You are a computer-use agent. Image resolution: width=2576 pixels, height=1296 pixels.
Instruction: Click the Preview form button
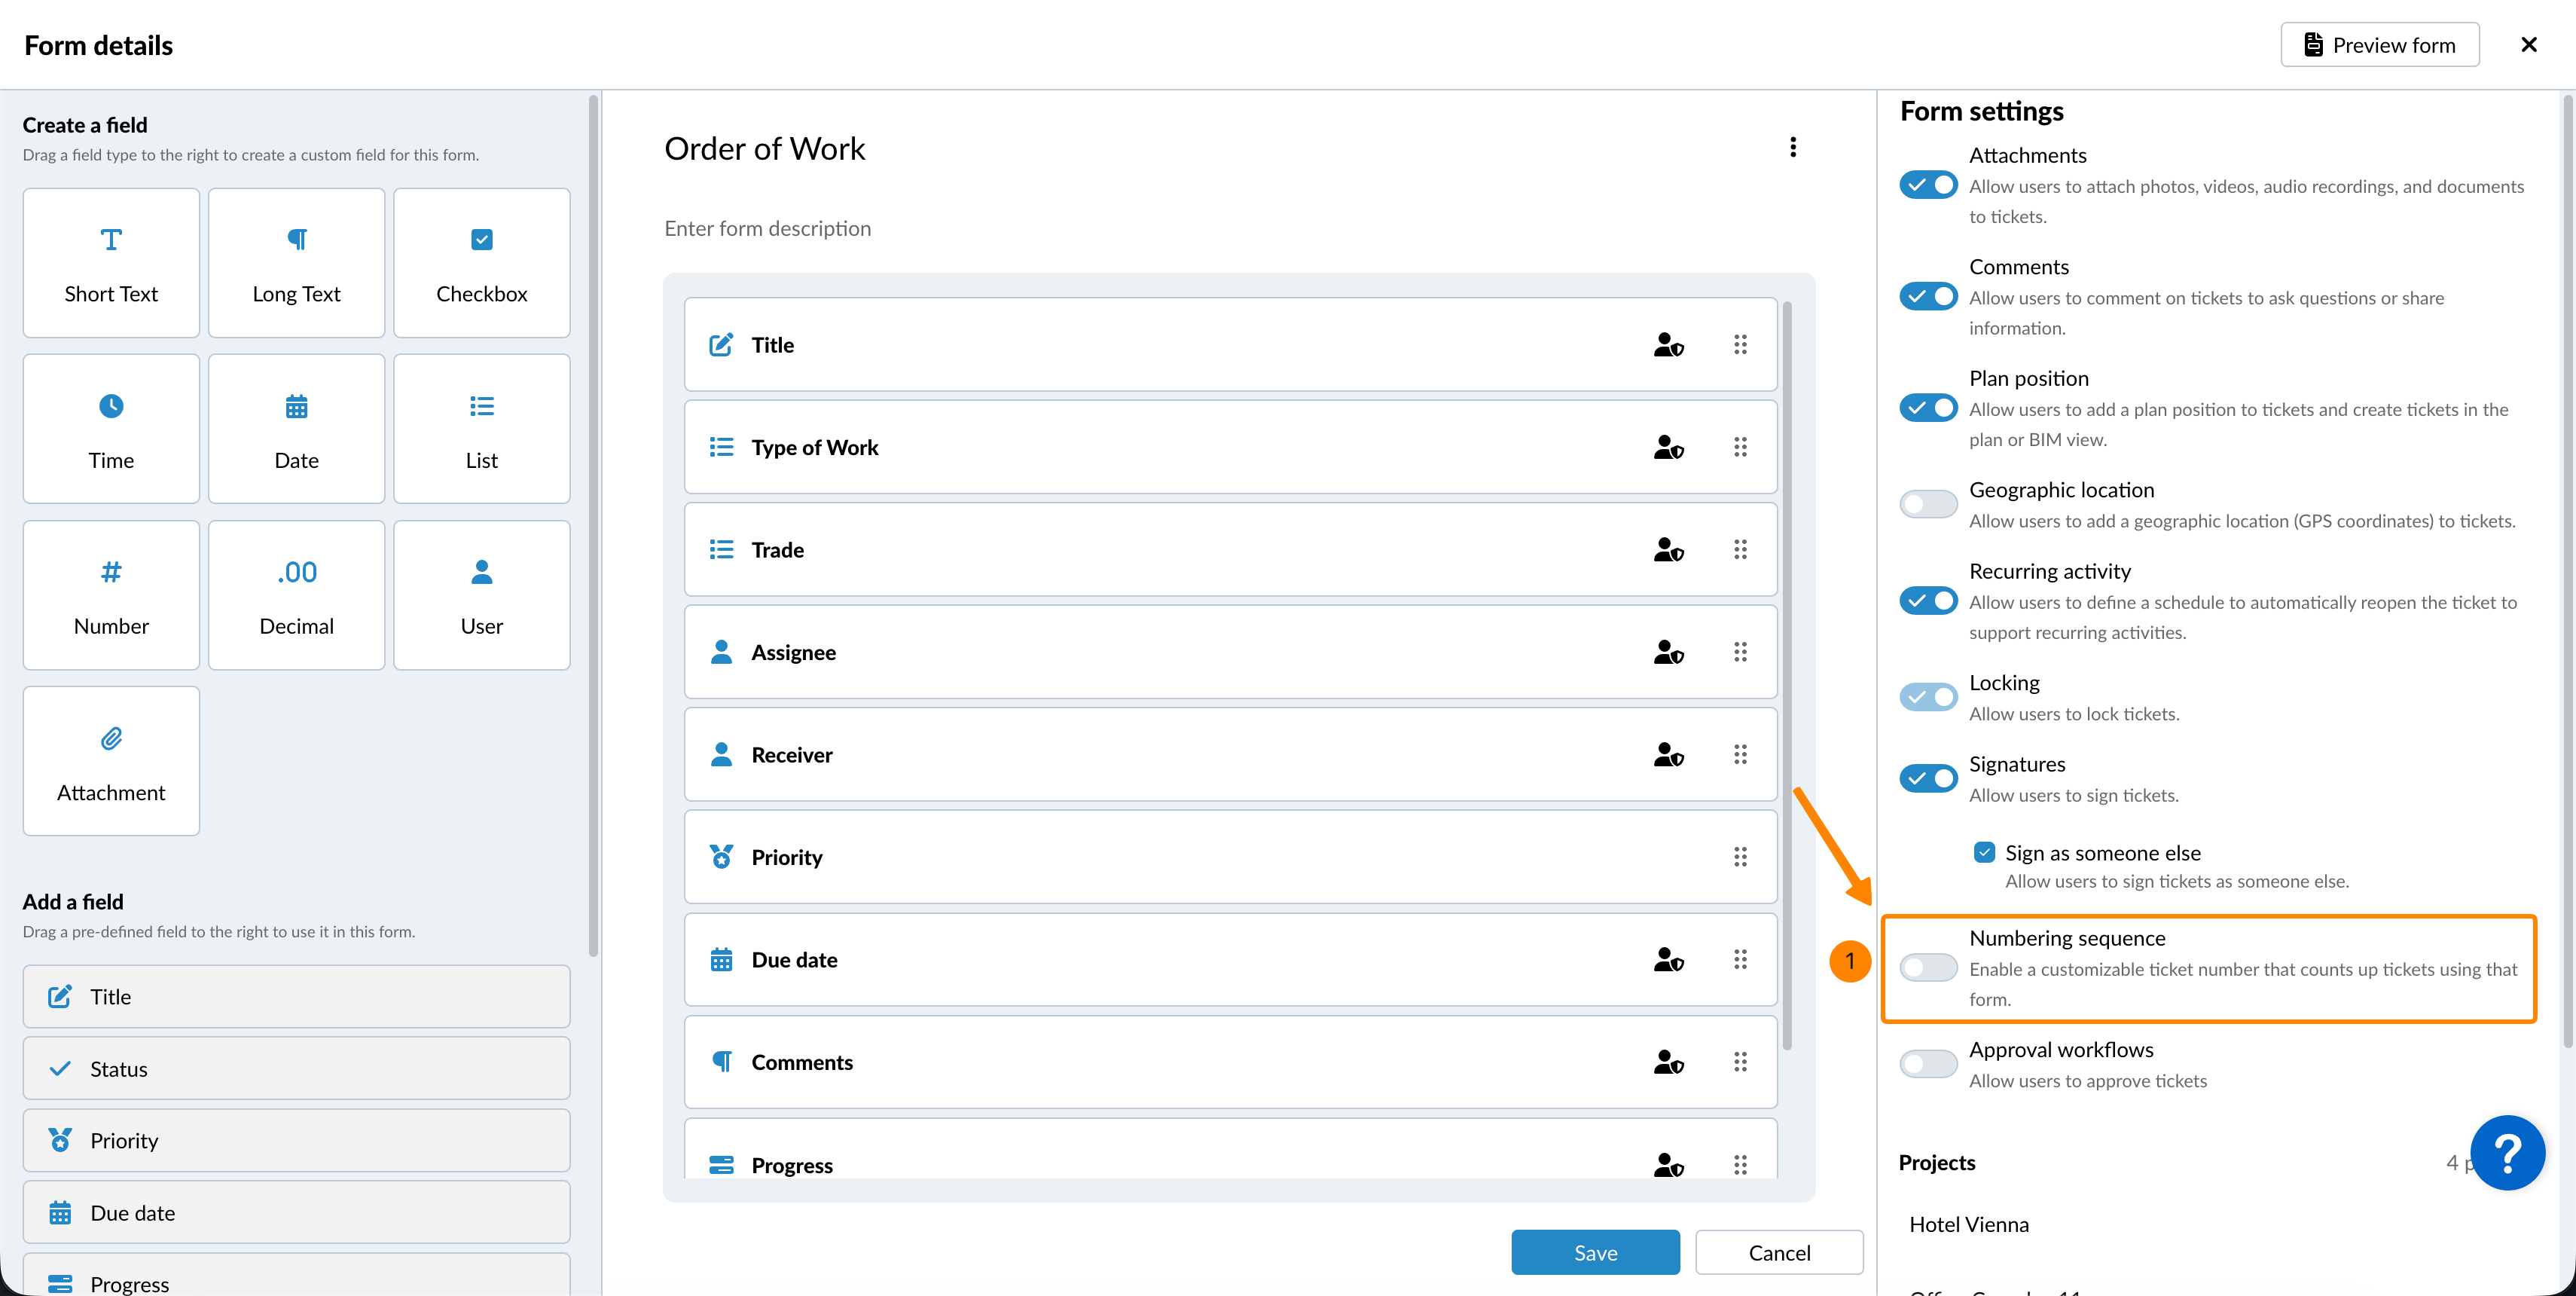[x=2379, y=45]
